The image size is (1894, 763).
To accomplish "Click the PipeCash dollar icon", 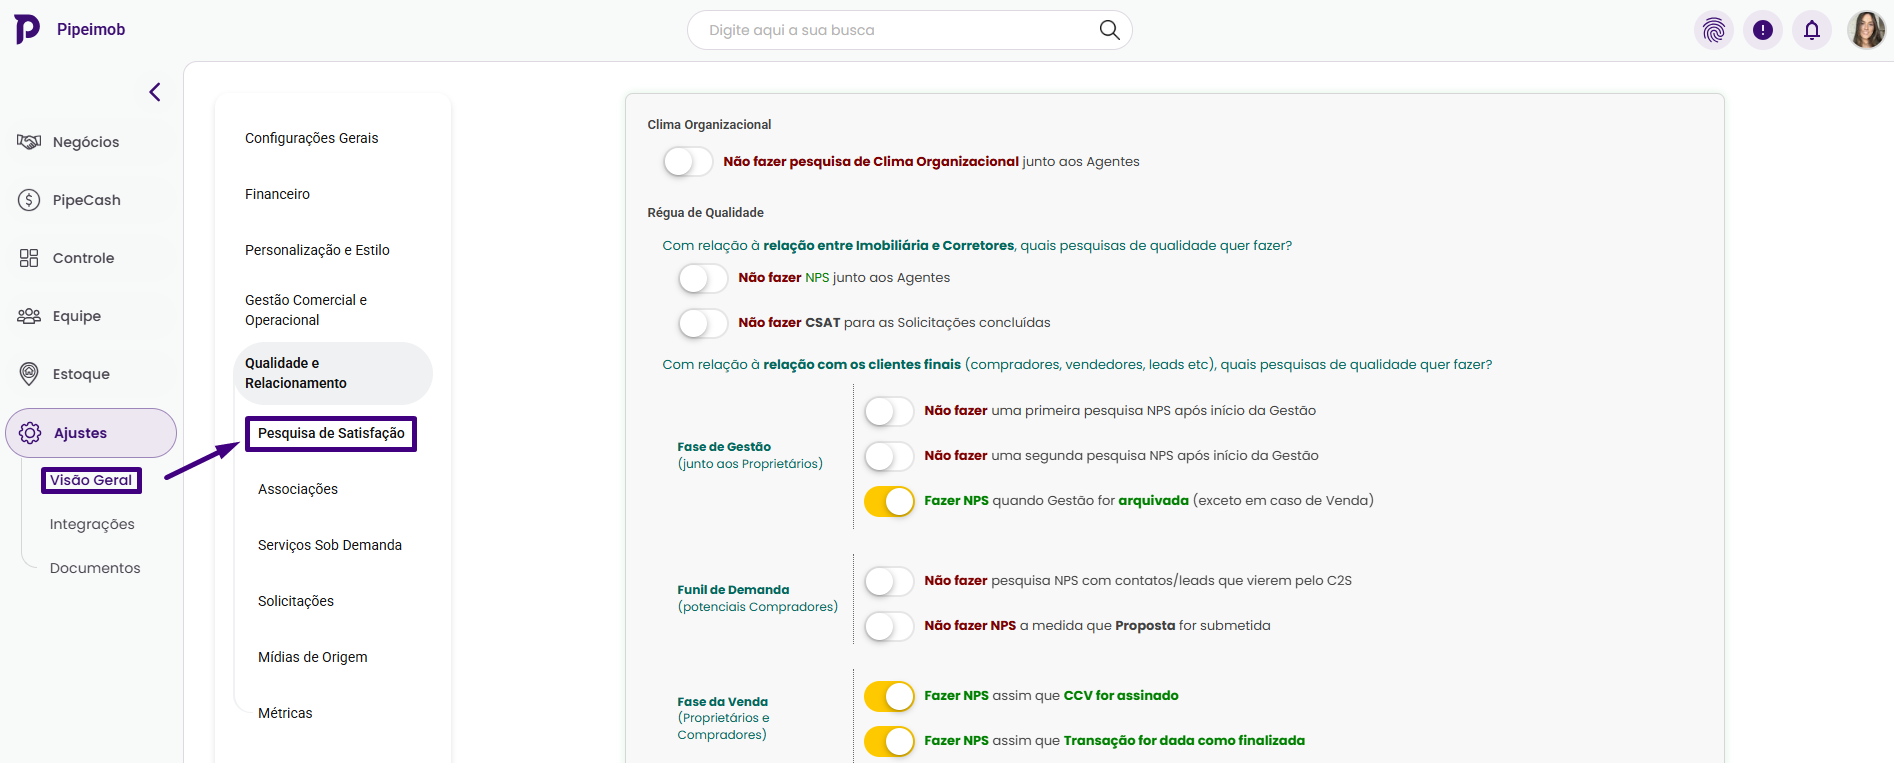I will tap(29, 200).
